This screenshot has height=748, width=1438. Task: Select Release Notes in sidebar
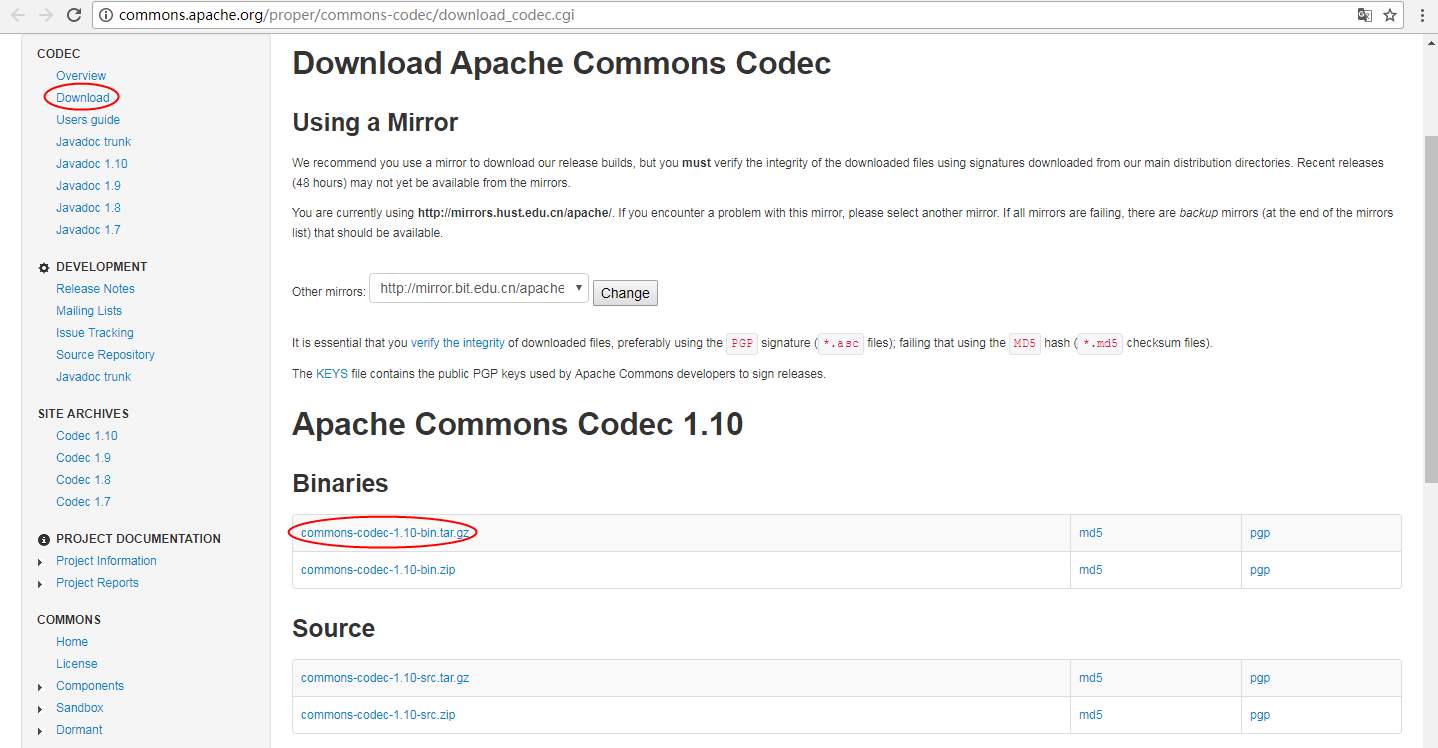(95, 289)
